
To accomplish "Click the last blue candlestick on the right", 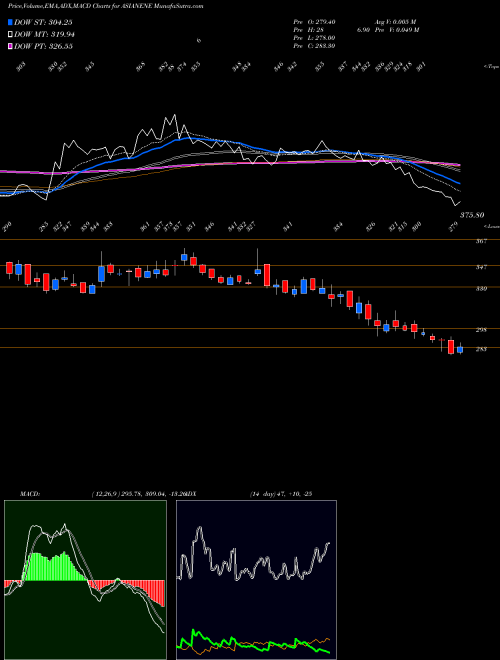I will click(460, 349).
